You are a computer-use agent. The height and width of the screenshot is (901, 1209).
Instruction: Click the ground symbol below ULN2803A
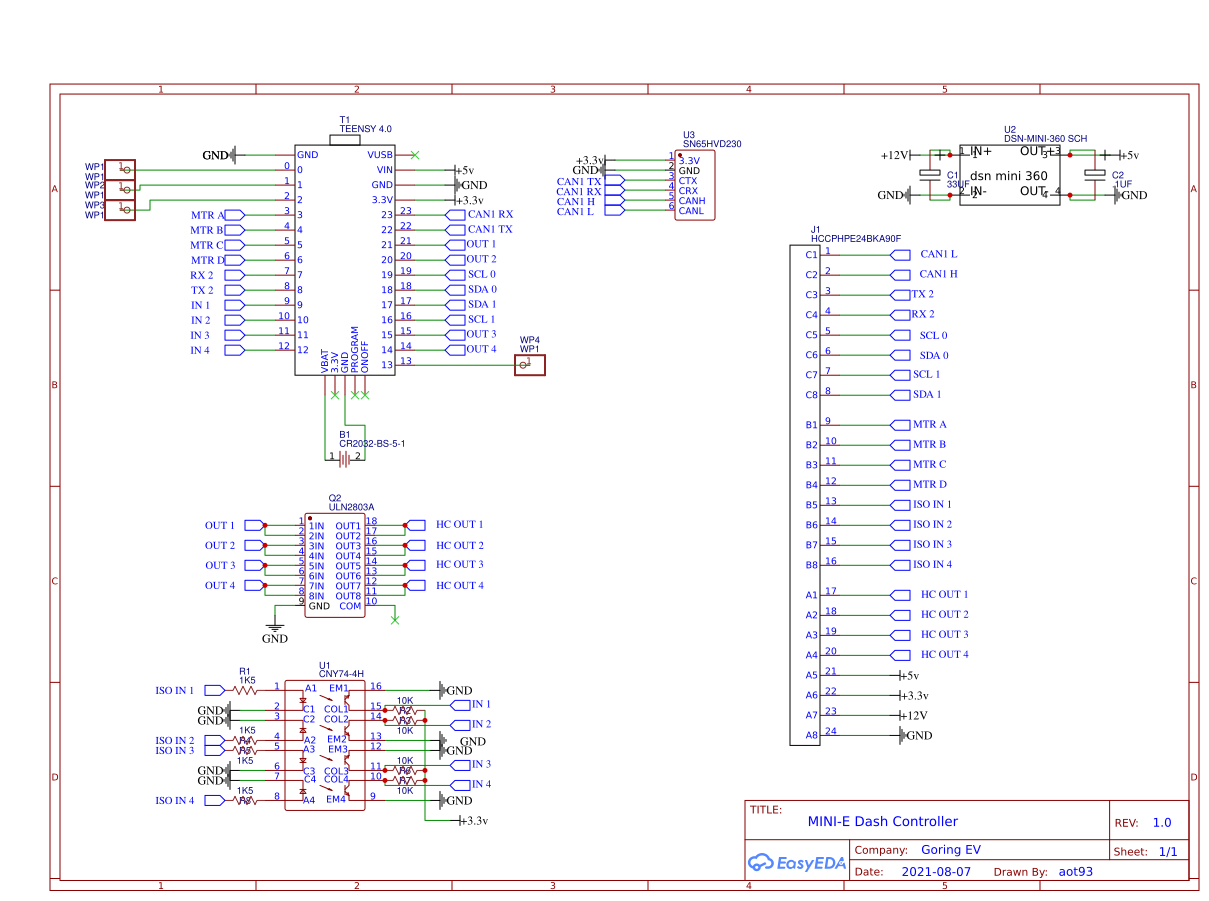(x=274, y=629)
